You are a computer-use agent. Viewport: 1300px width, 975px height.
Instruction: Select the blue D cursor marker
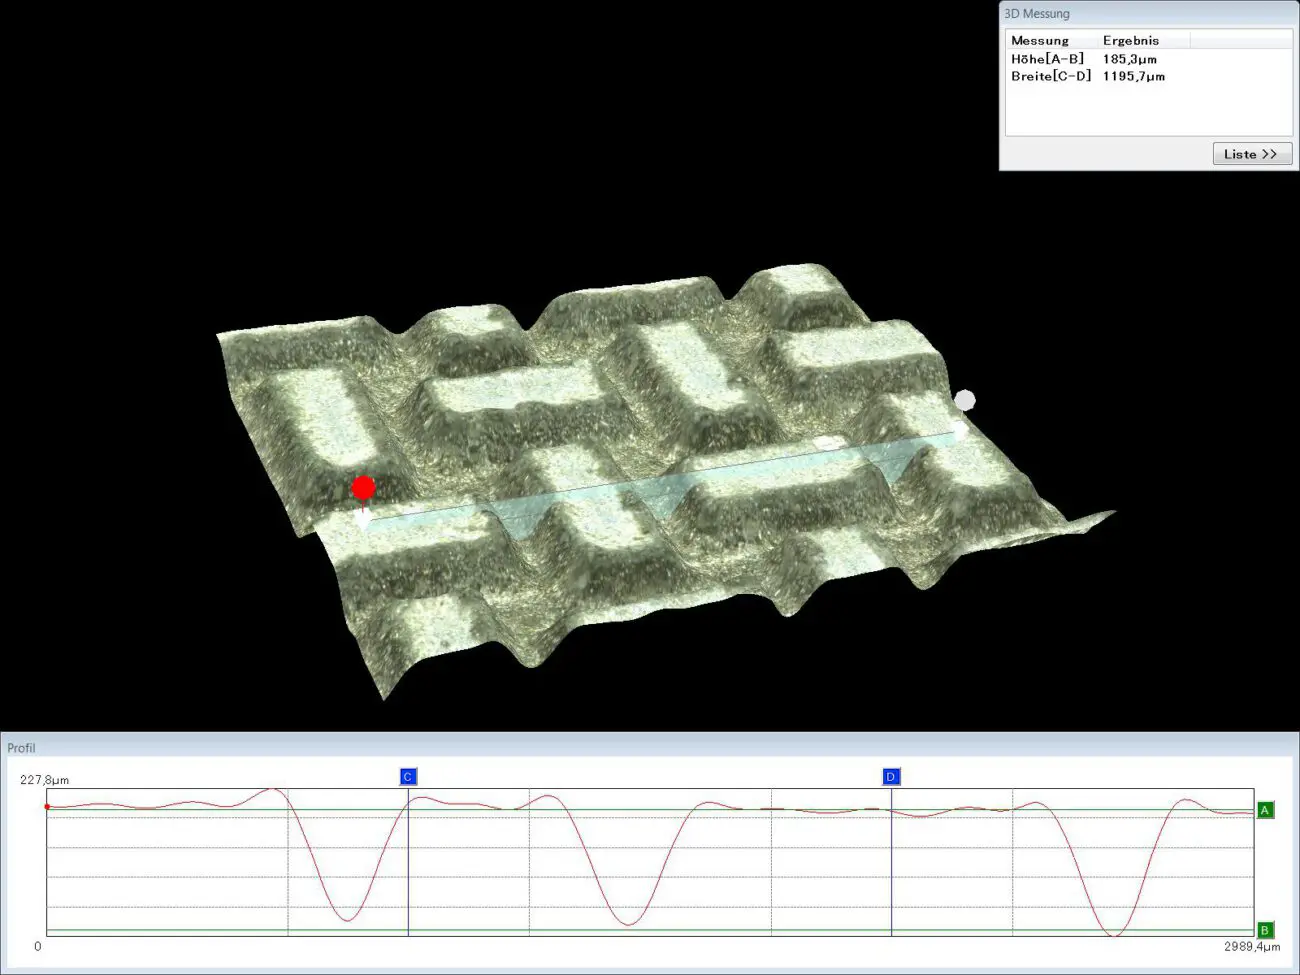click(891, 777)
